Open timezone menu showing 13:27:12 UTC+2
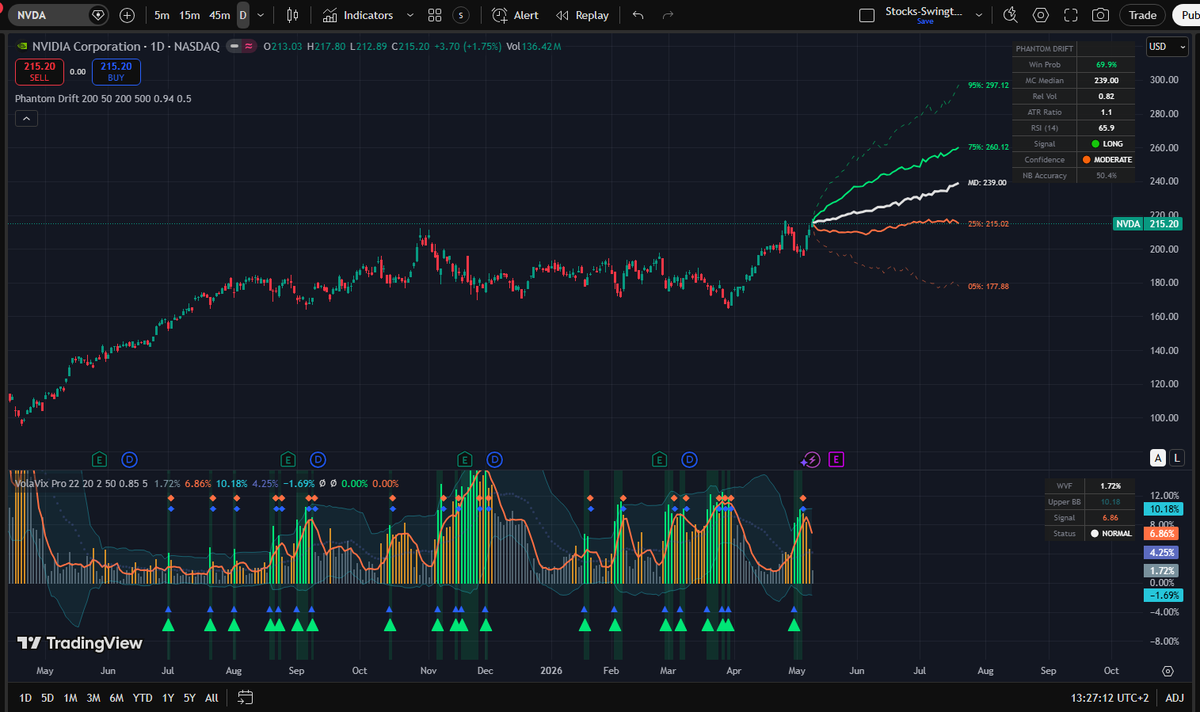The width and height of the screenshot is (1200, 712). tap(1109, 697)
